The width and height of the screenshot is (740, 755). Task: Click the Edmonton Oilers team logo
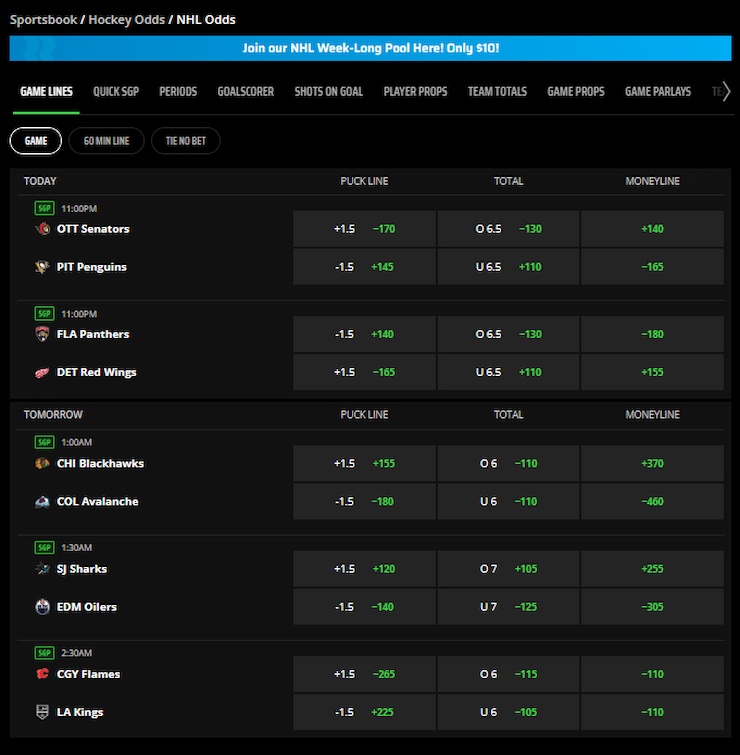[42, 607]
